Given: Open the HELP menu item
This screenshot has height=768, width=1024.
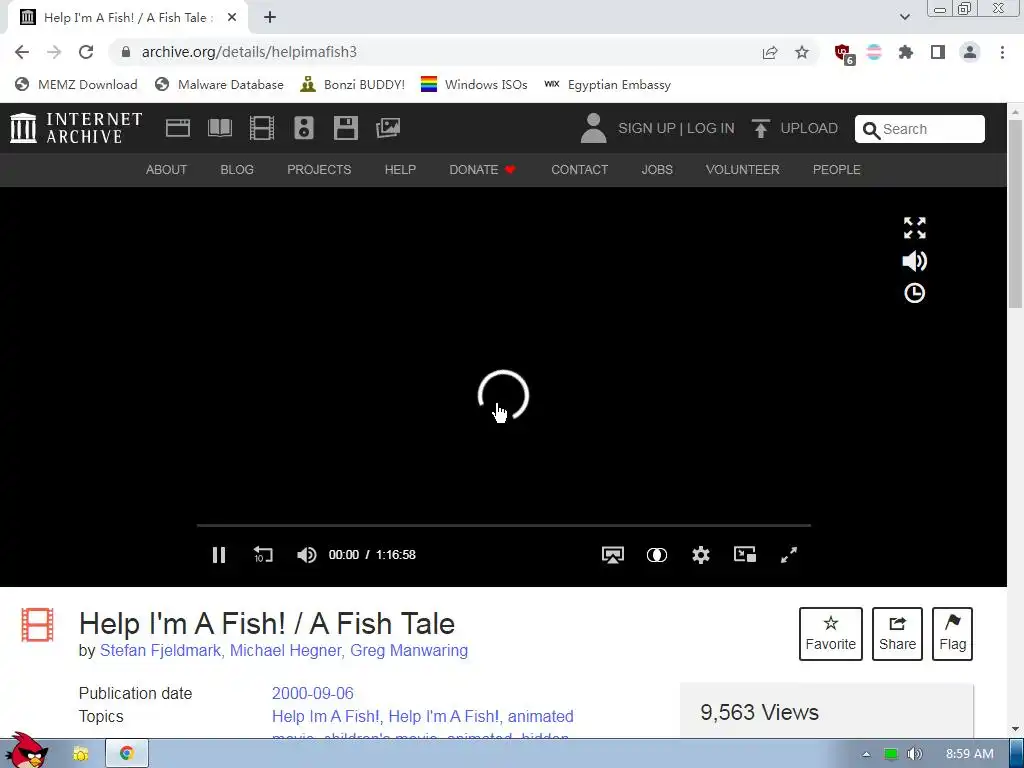Looking at the screenshot, I should coord(400,170).
